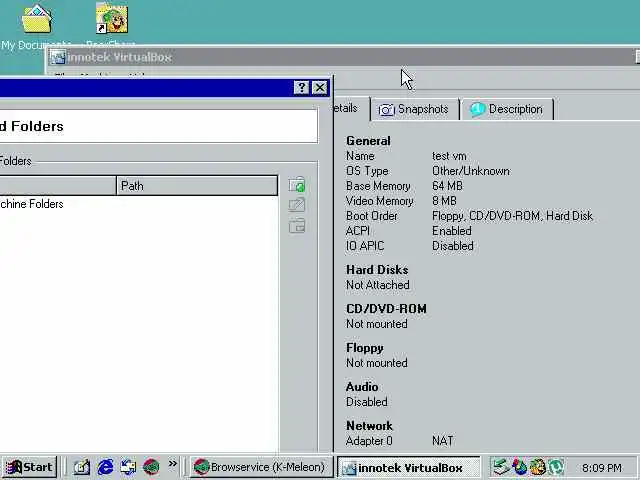Click the ACPI 'Enabled' value
The width and height of the screenshot is (640, 480).
point(452,231)
